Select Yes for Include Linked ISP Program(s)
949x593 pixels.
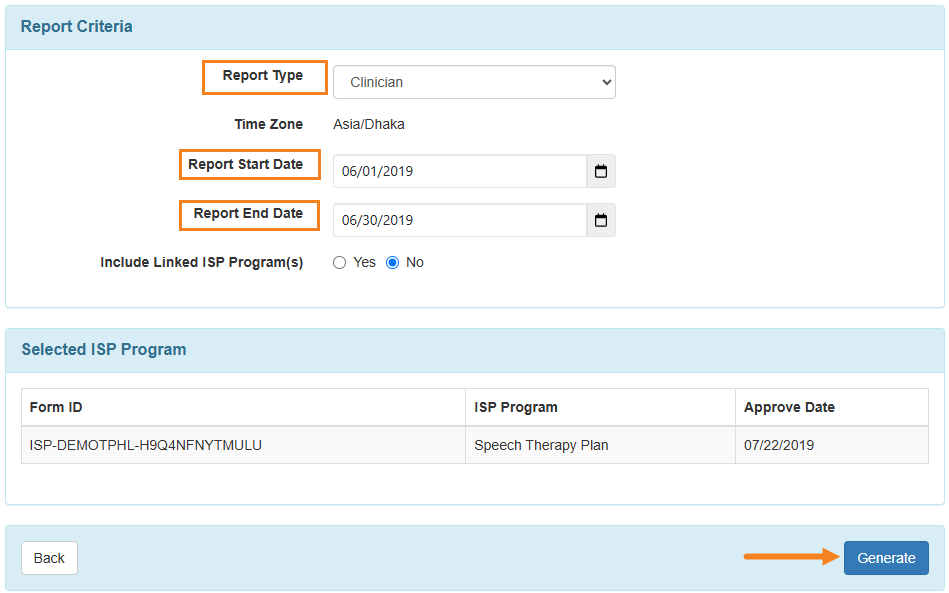(x=340, y=262)
